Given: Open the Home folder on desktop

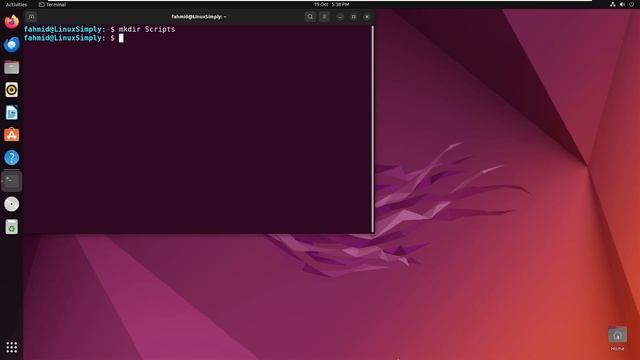Looking at the screenshot, I should pyautogui.click(x=618, y=338).
